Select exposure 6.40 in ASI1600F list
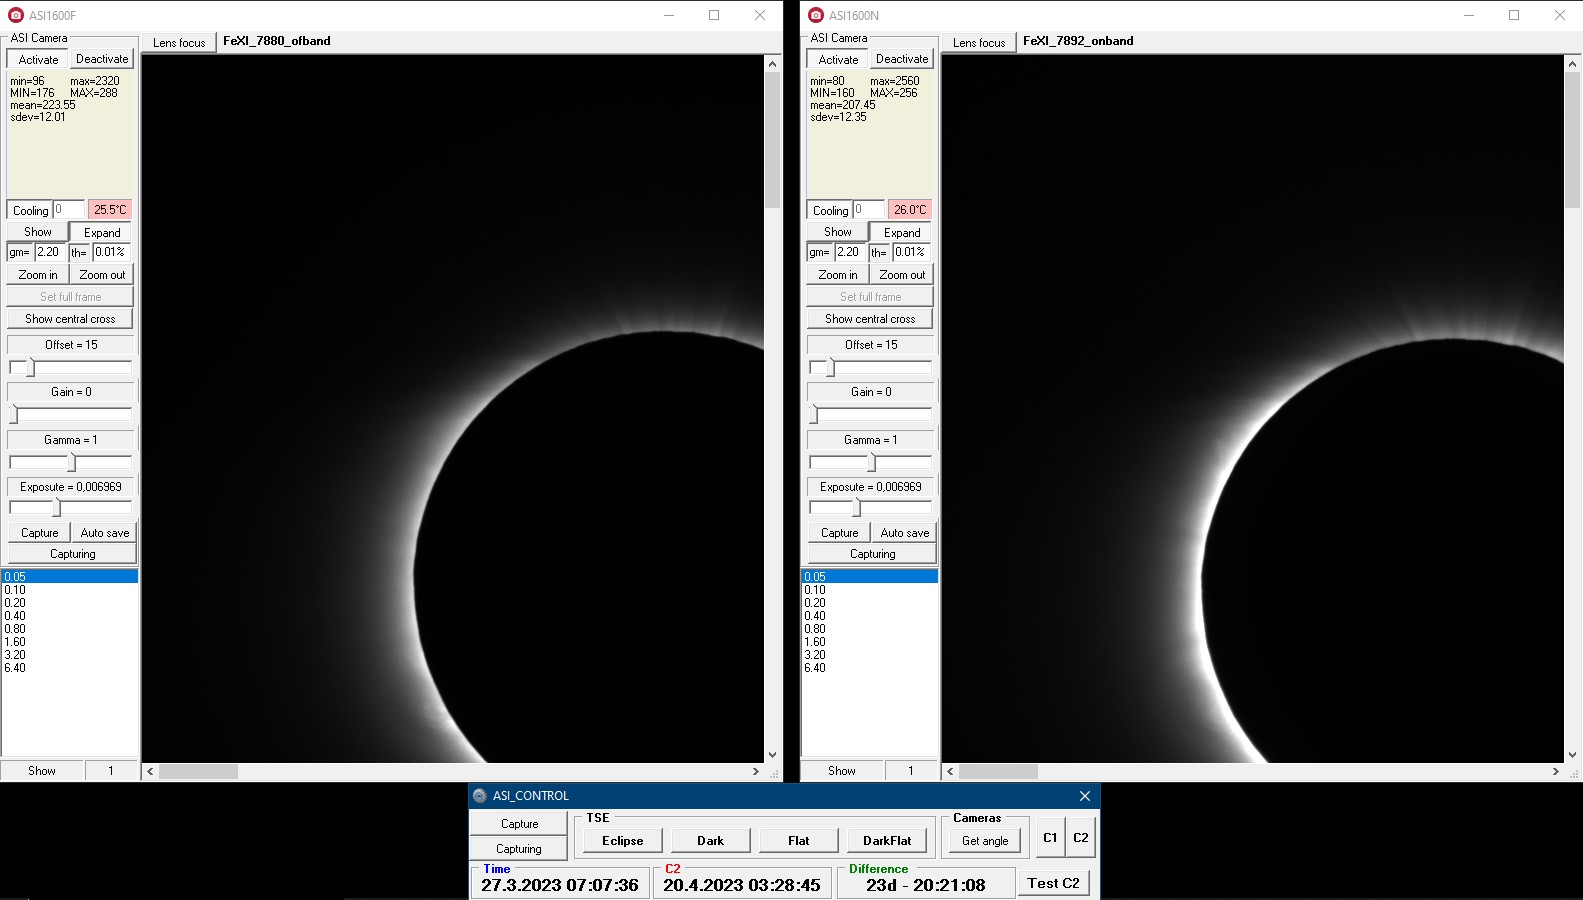 point(69,668)
